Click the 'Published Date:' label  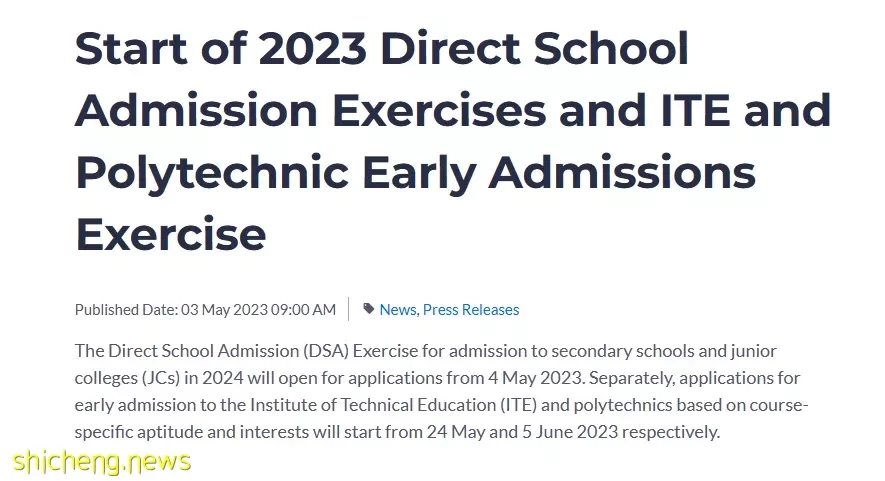click(126, 309)
